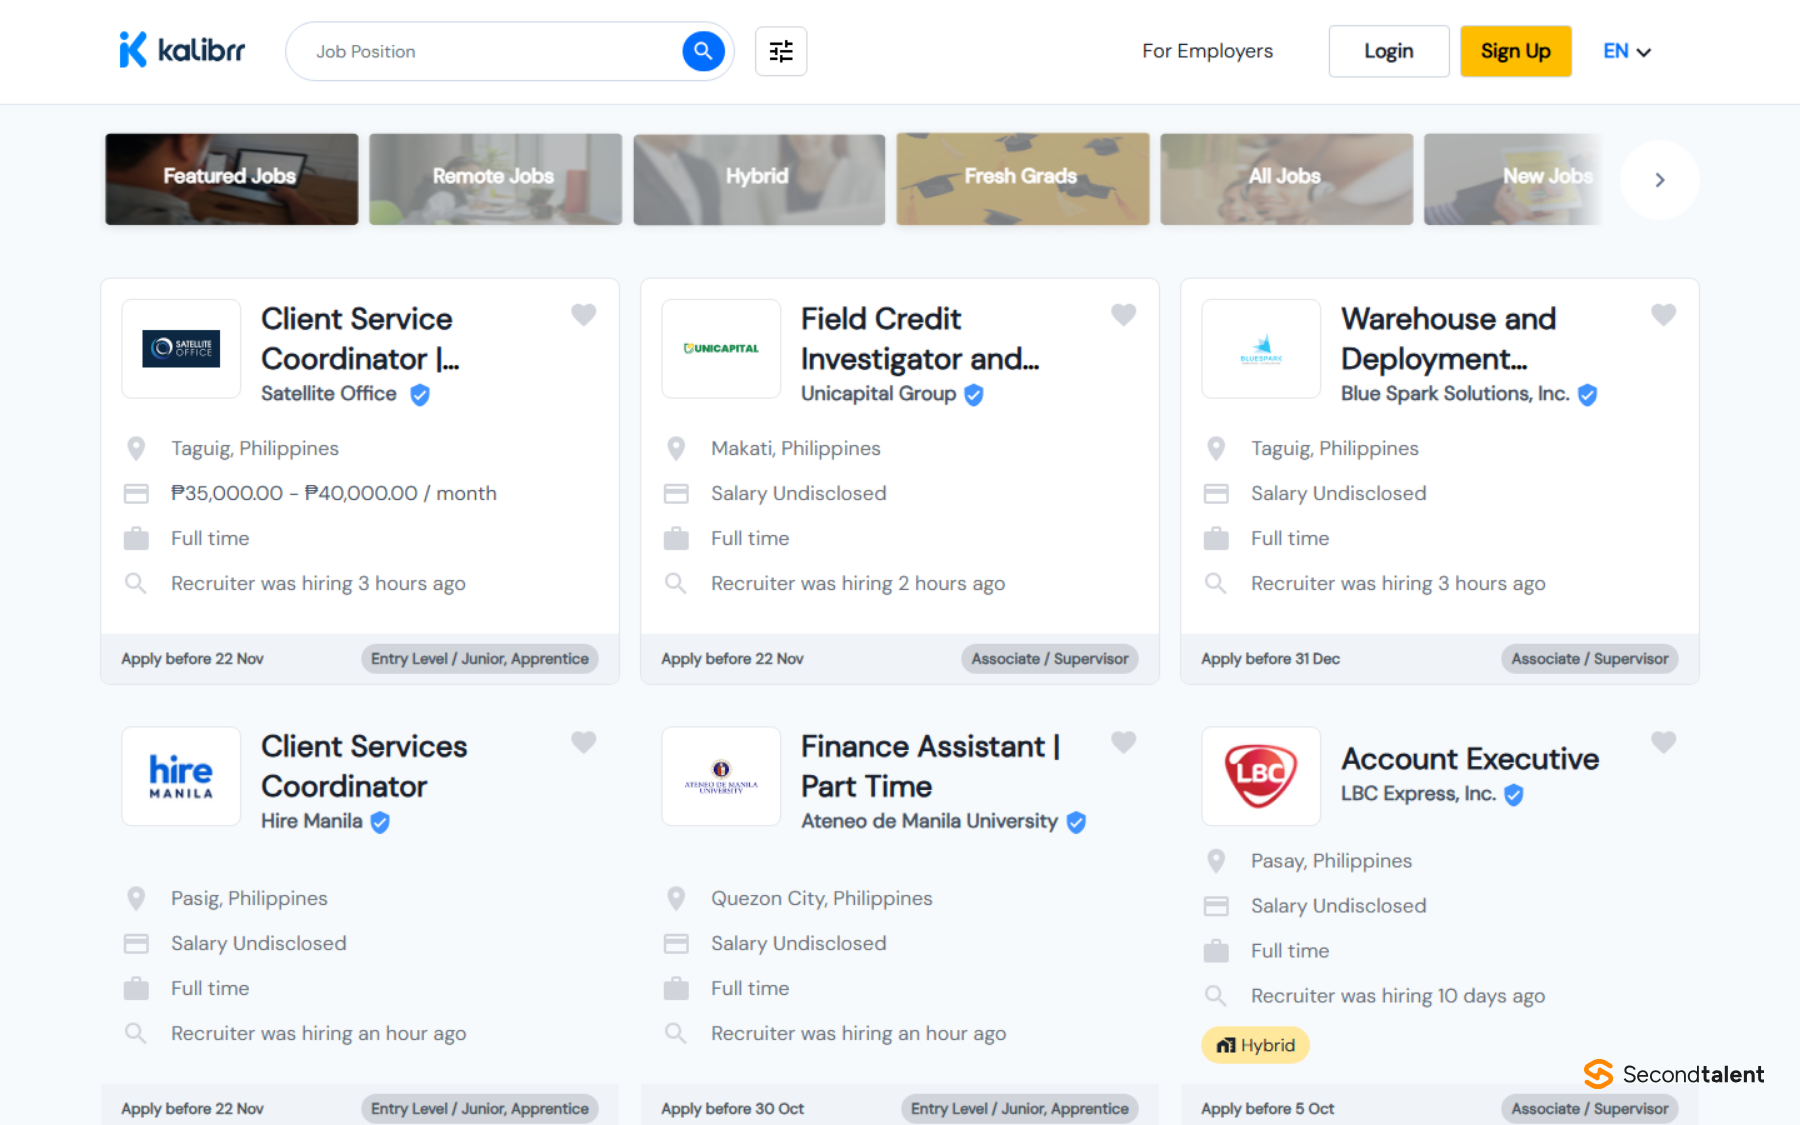Click Satellite Office verified badge icon
Screen dimensions: 1800x1125
[420, 395]
